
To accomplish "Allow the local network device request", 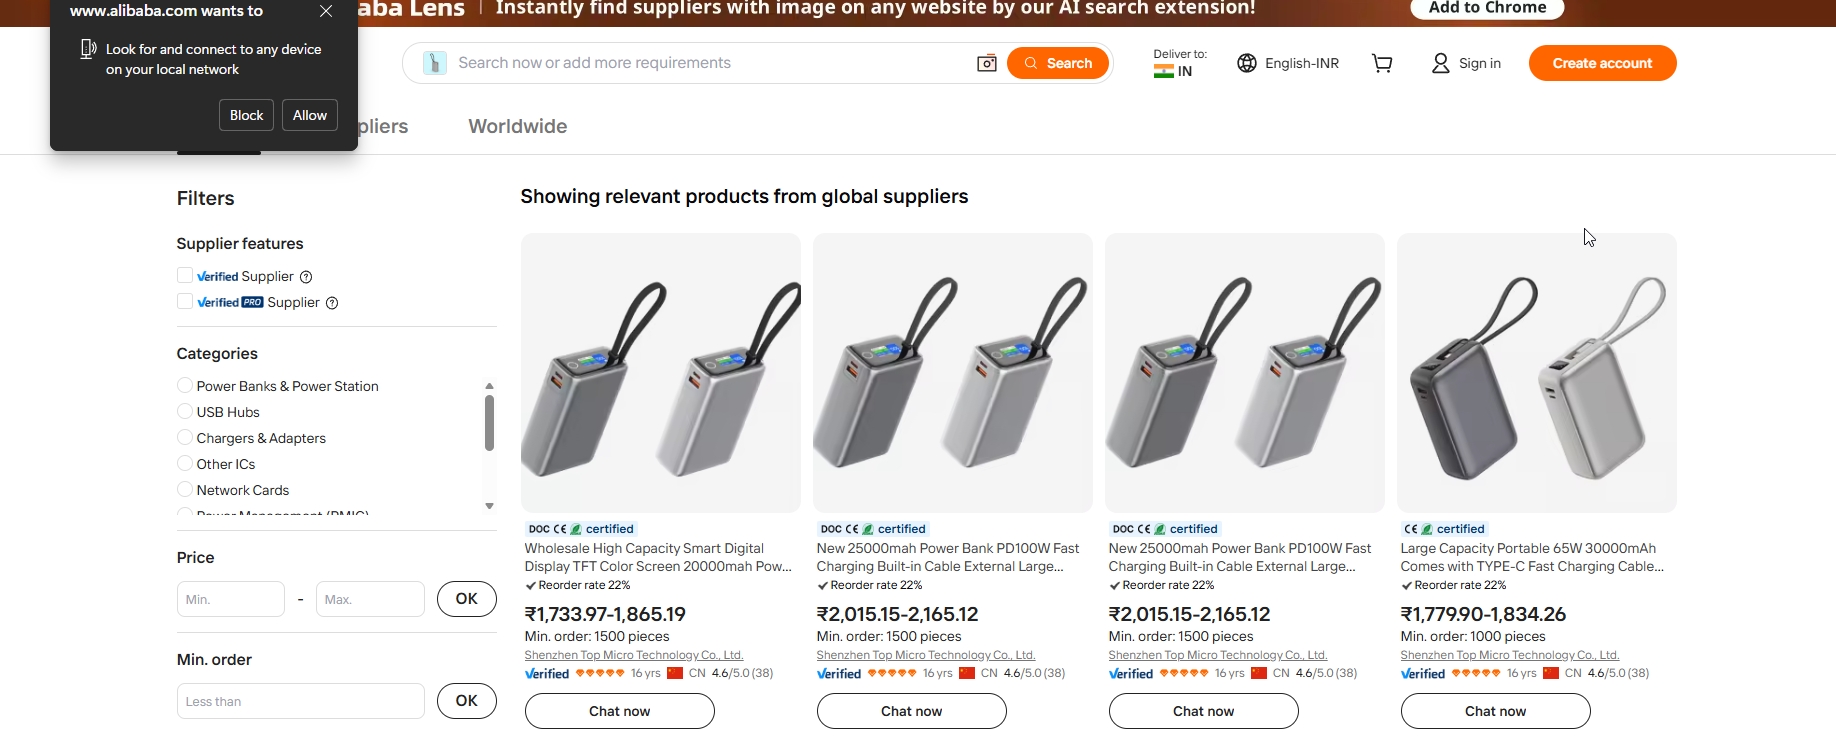I will (309, 115).
